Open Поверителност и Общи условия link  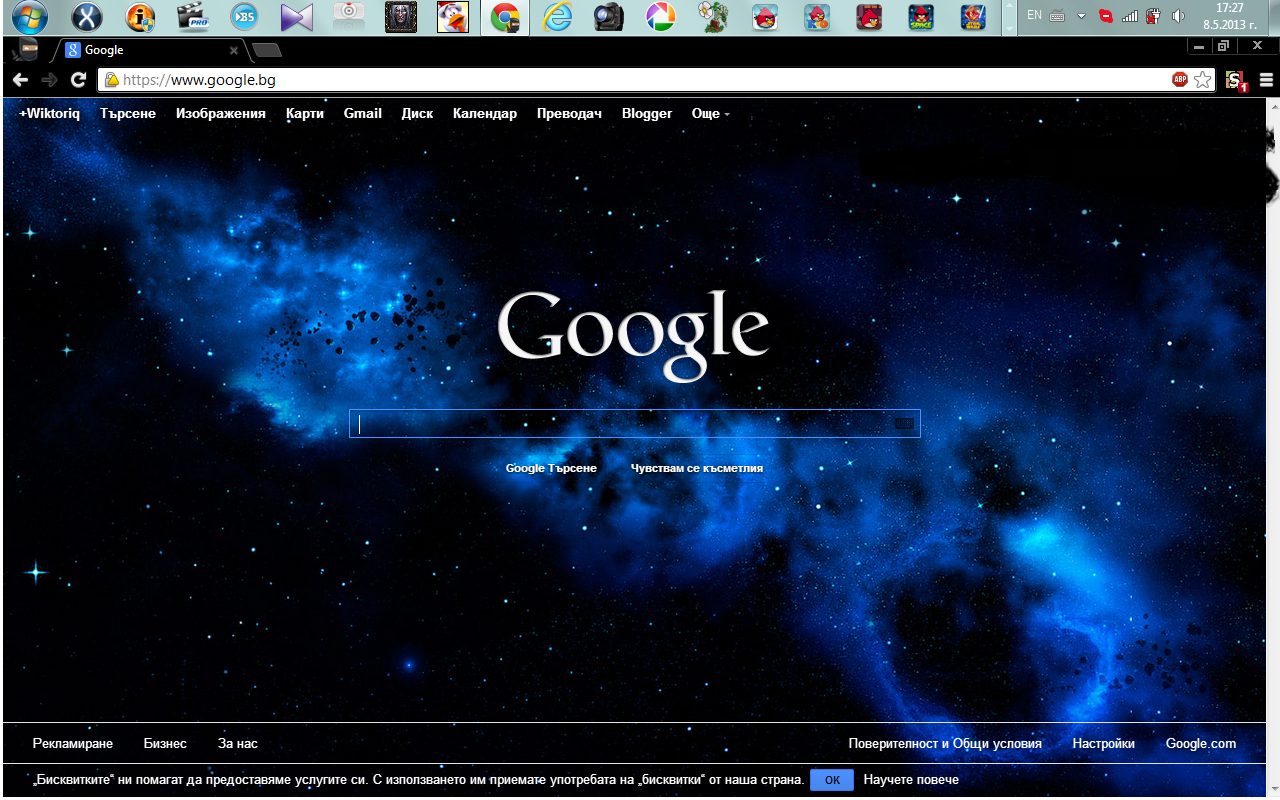[x=945, y=744]
